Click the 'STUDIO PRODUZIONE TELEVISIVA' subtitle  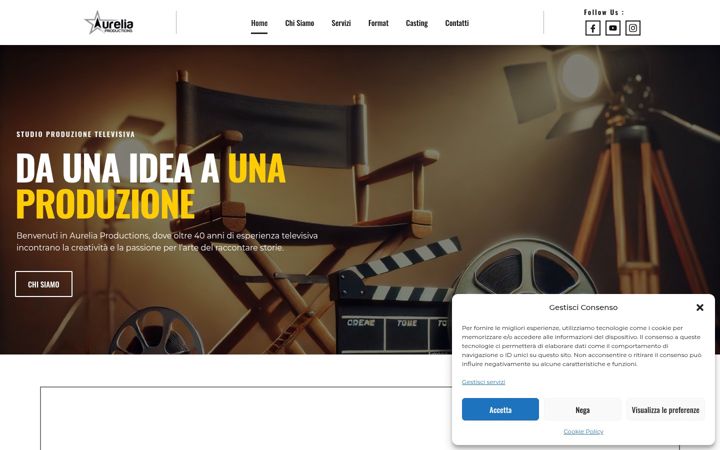(76, 134)
